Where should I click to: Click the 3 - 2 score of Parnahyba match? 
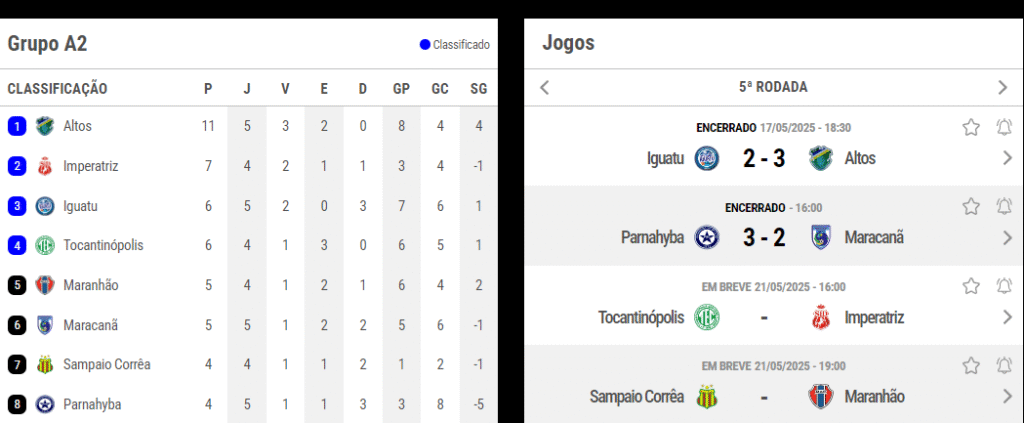(x=764, y=238)
